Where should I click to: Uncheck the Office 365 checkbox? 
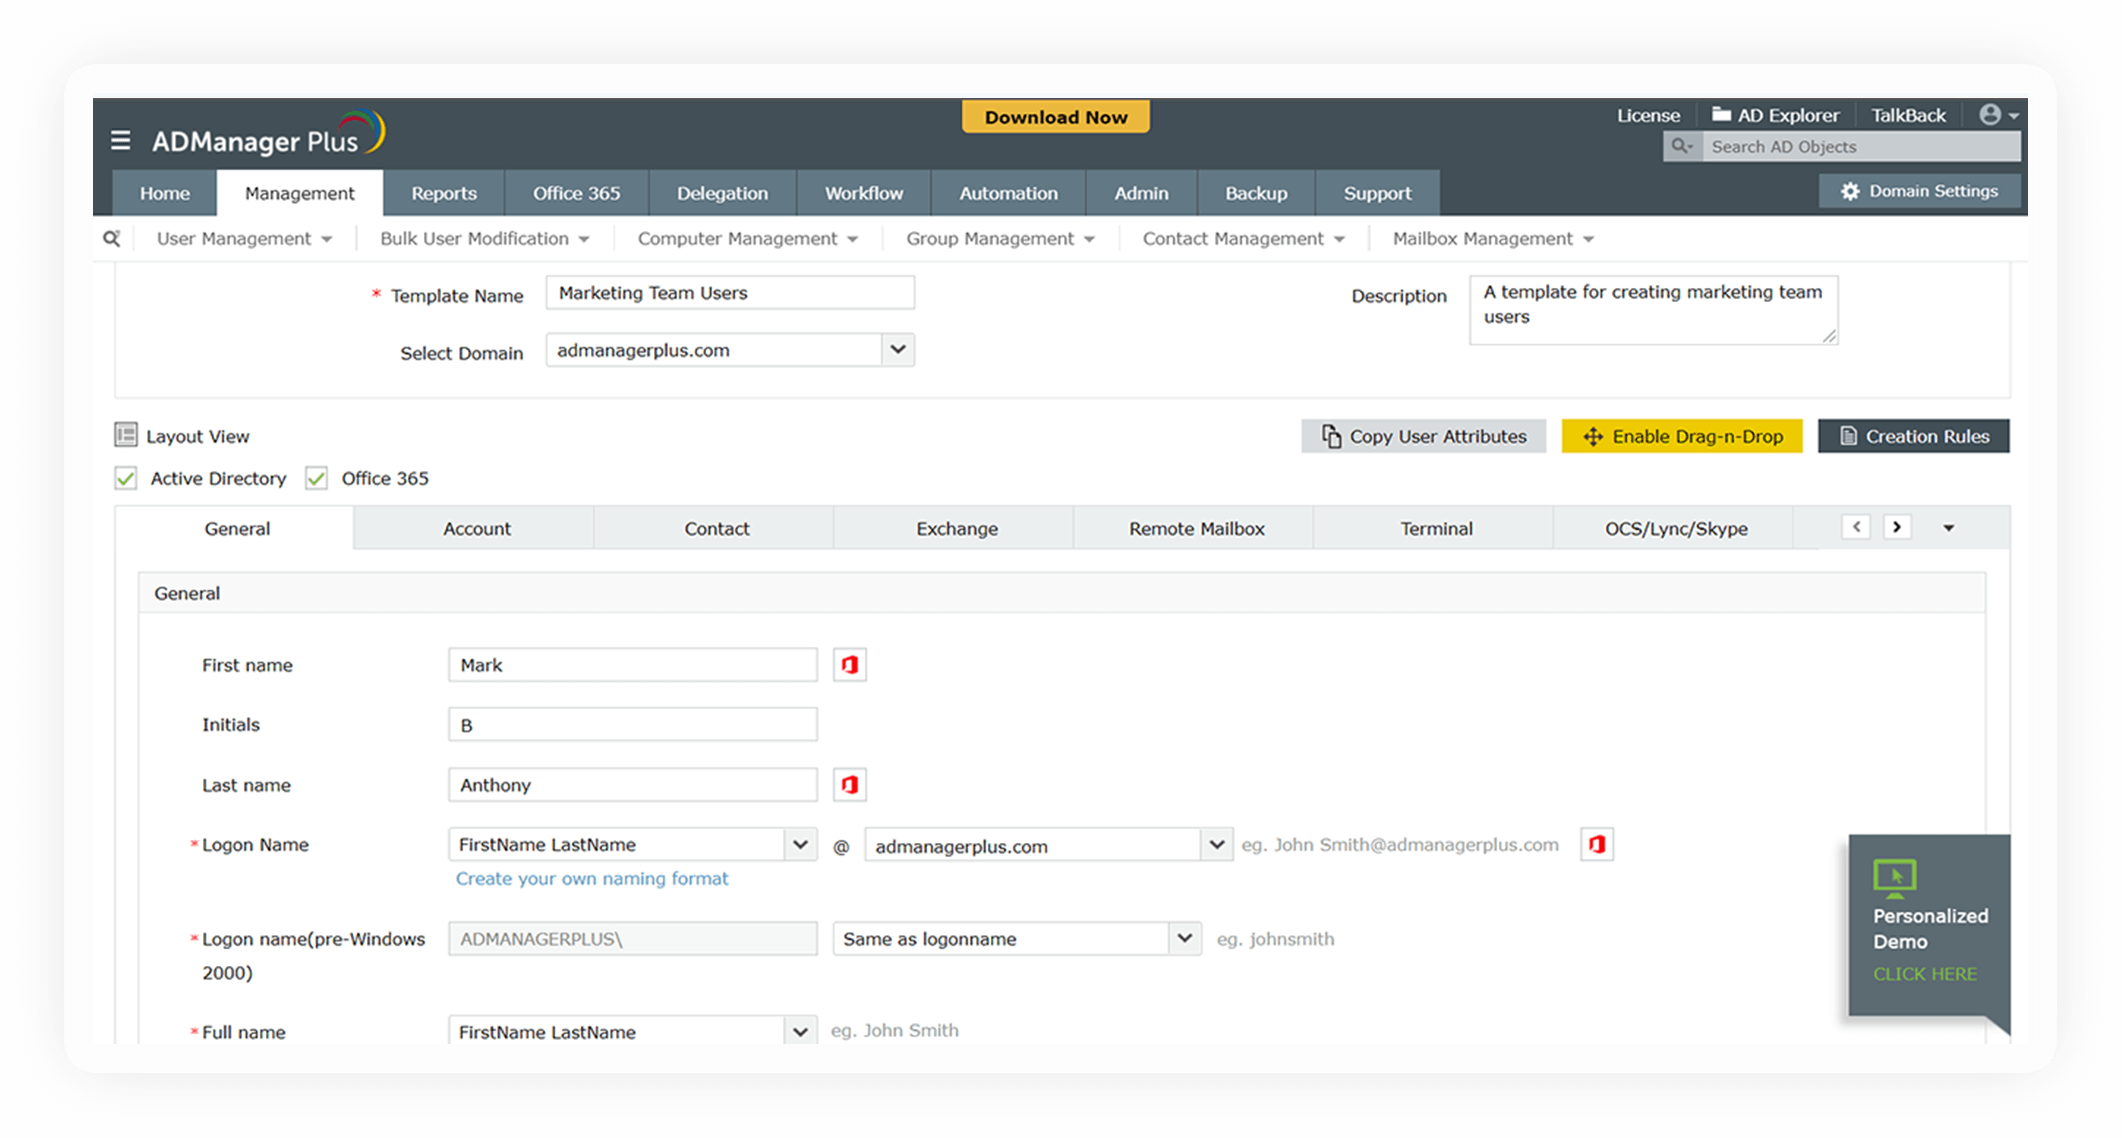317,478
